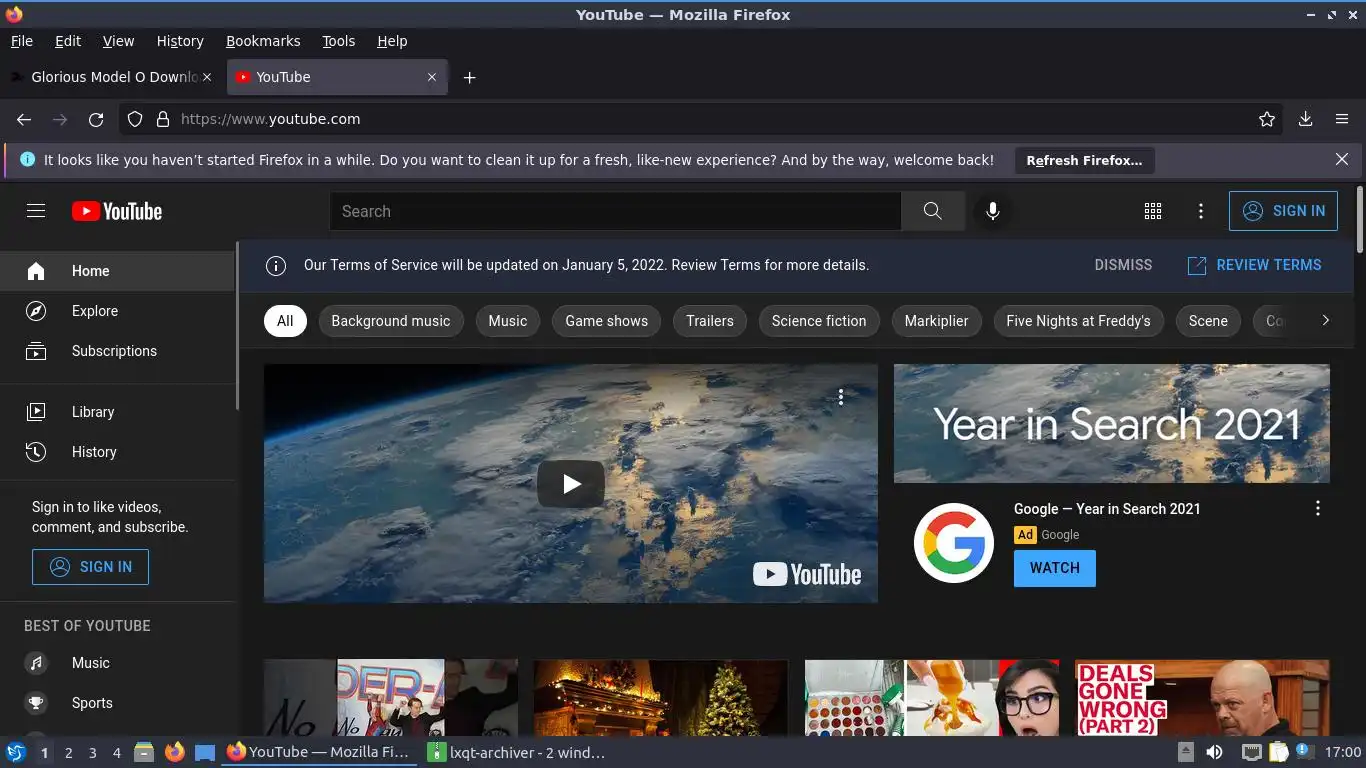Click the Year in Search 2021 banner
The image size is (1366, 768).
[1112, 423]
